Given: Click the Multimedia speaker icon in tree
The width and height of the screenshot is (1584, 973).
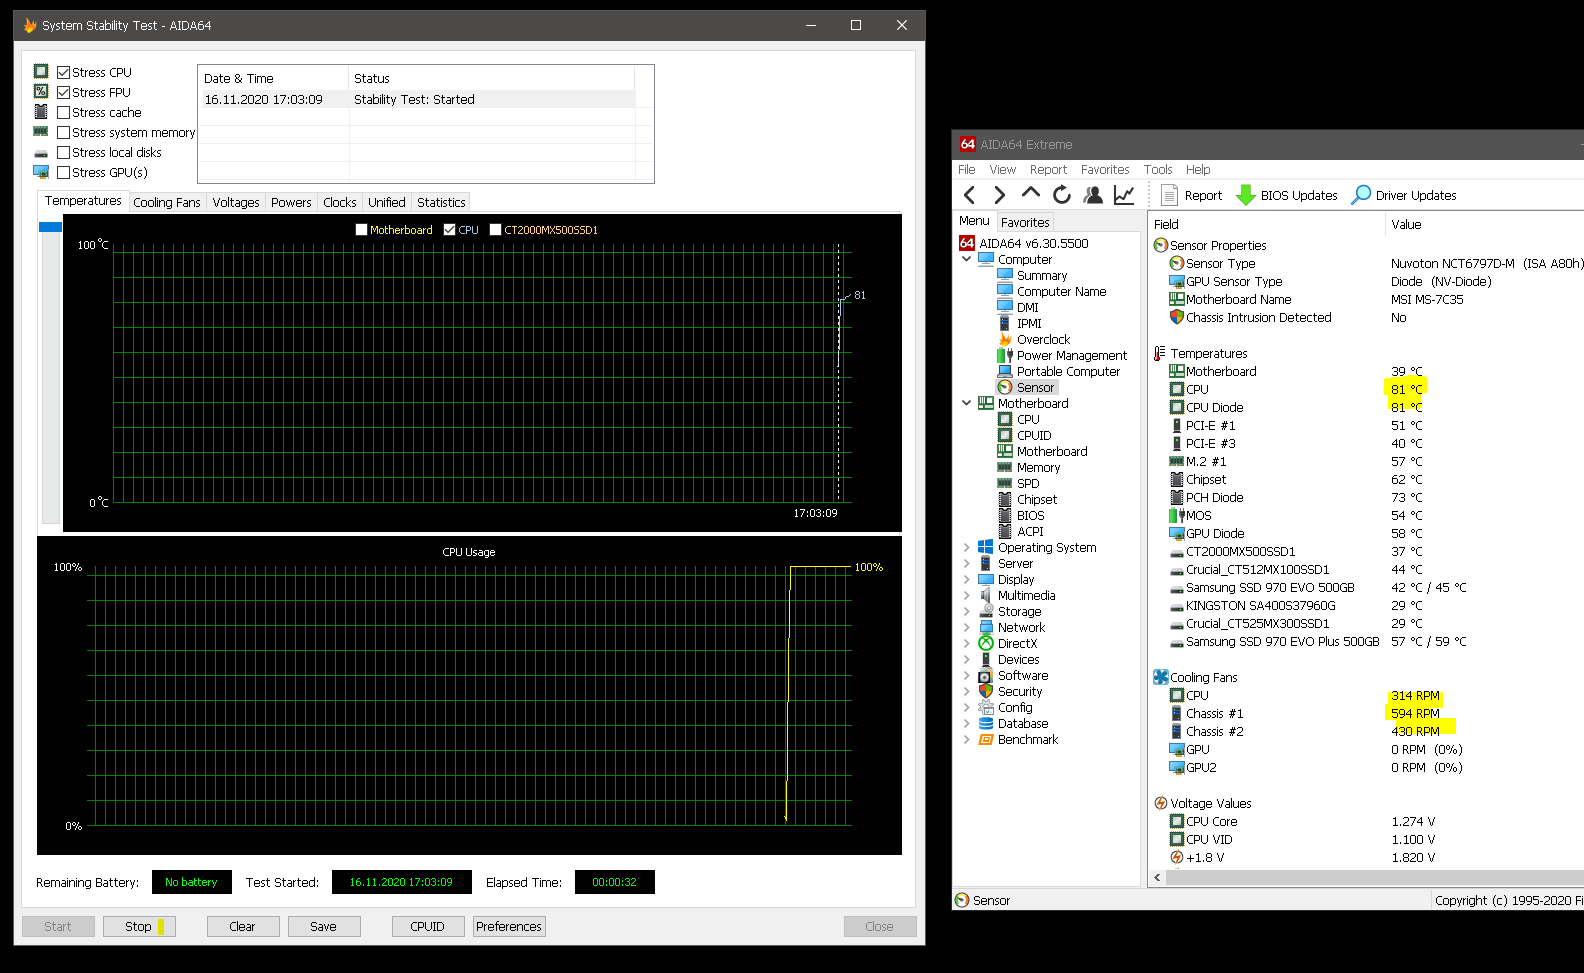Looking at the screenshot, I should pyautogui.click(x=986, y=595).
